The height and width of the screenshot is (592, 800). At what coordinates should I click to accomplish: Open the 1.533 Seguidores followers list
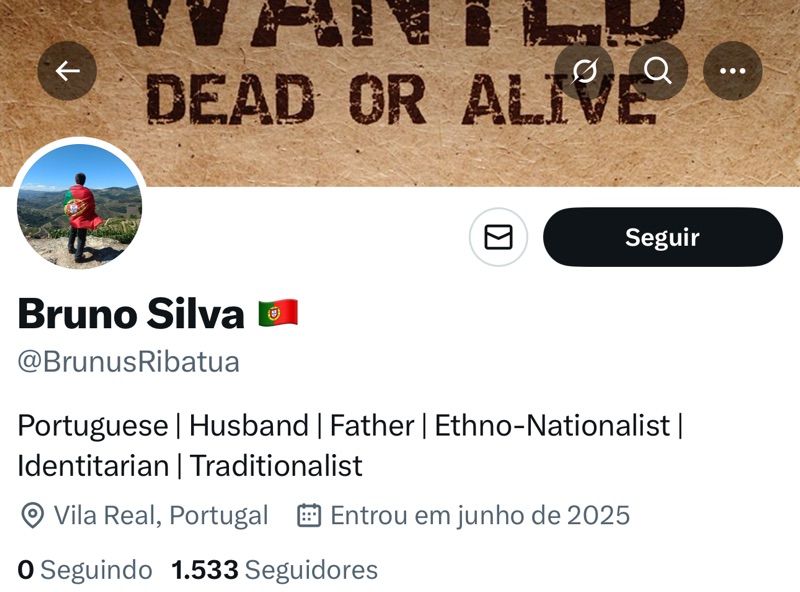[x=274, y=570]
